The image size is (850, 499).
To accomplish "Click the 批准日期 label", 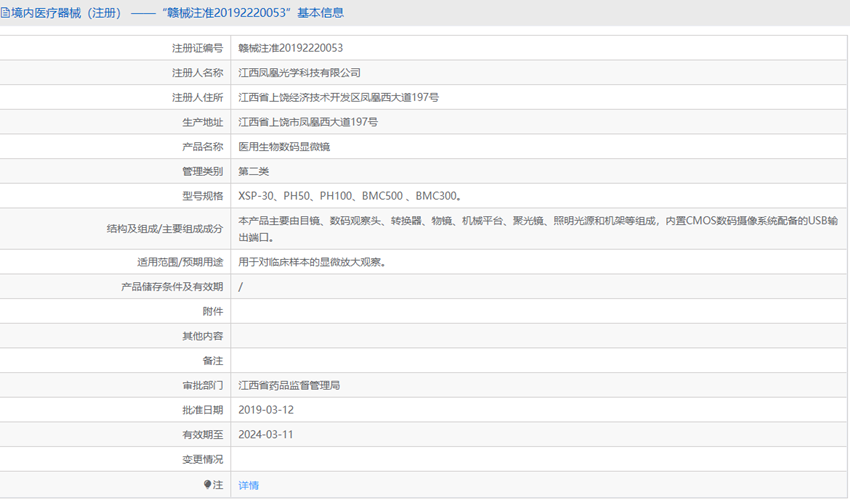I will (203, 410).
